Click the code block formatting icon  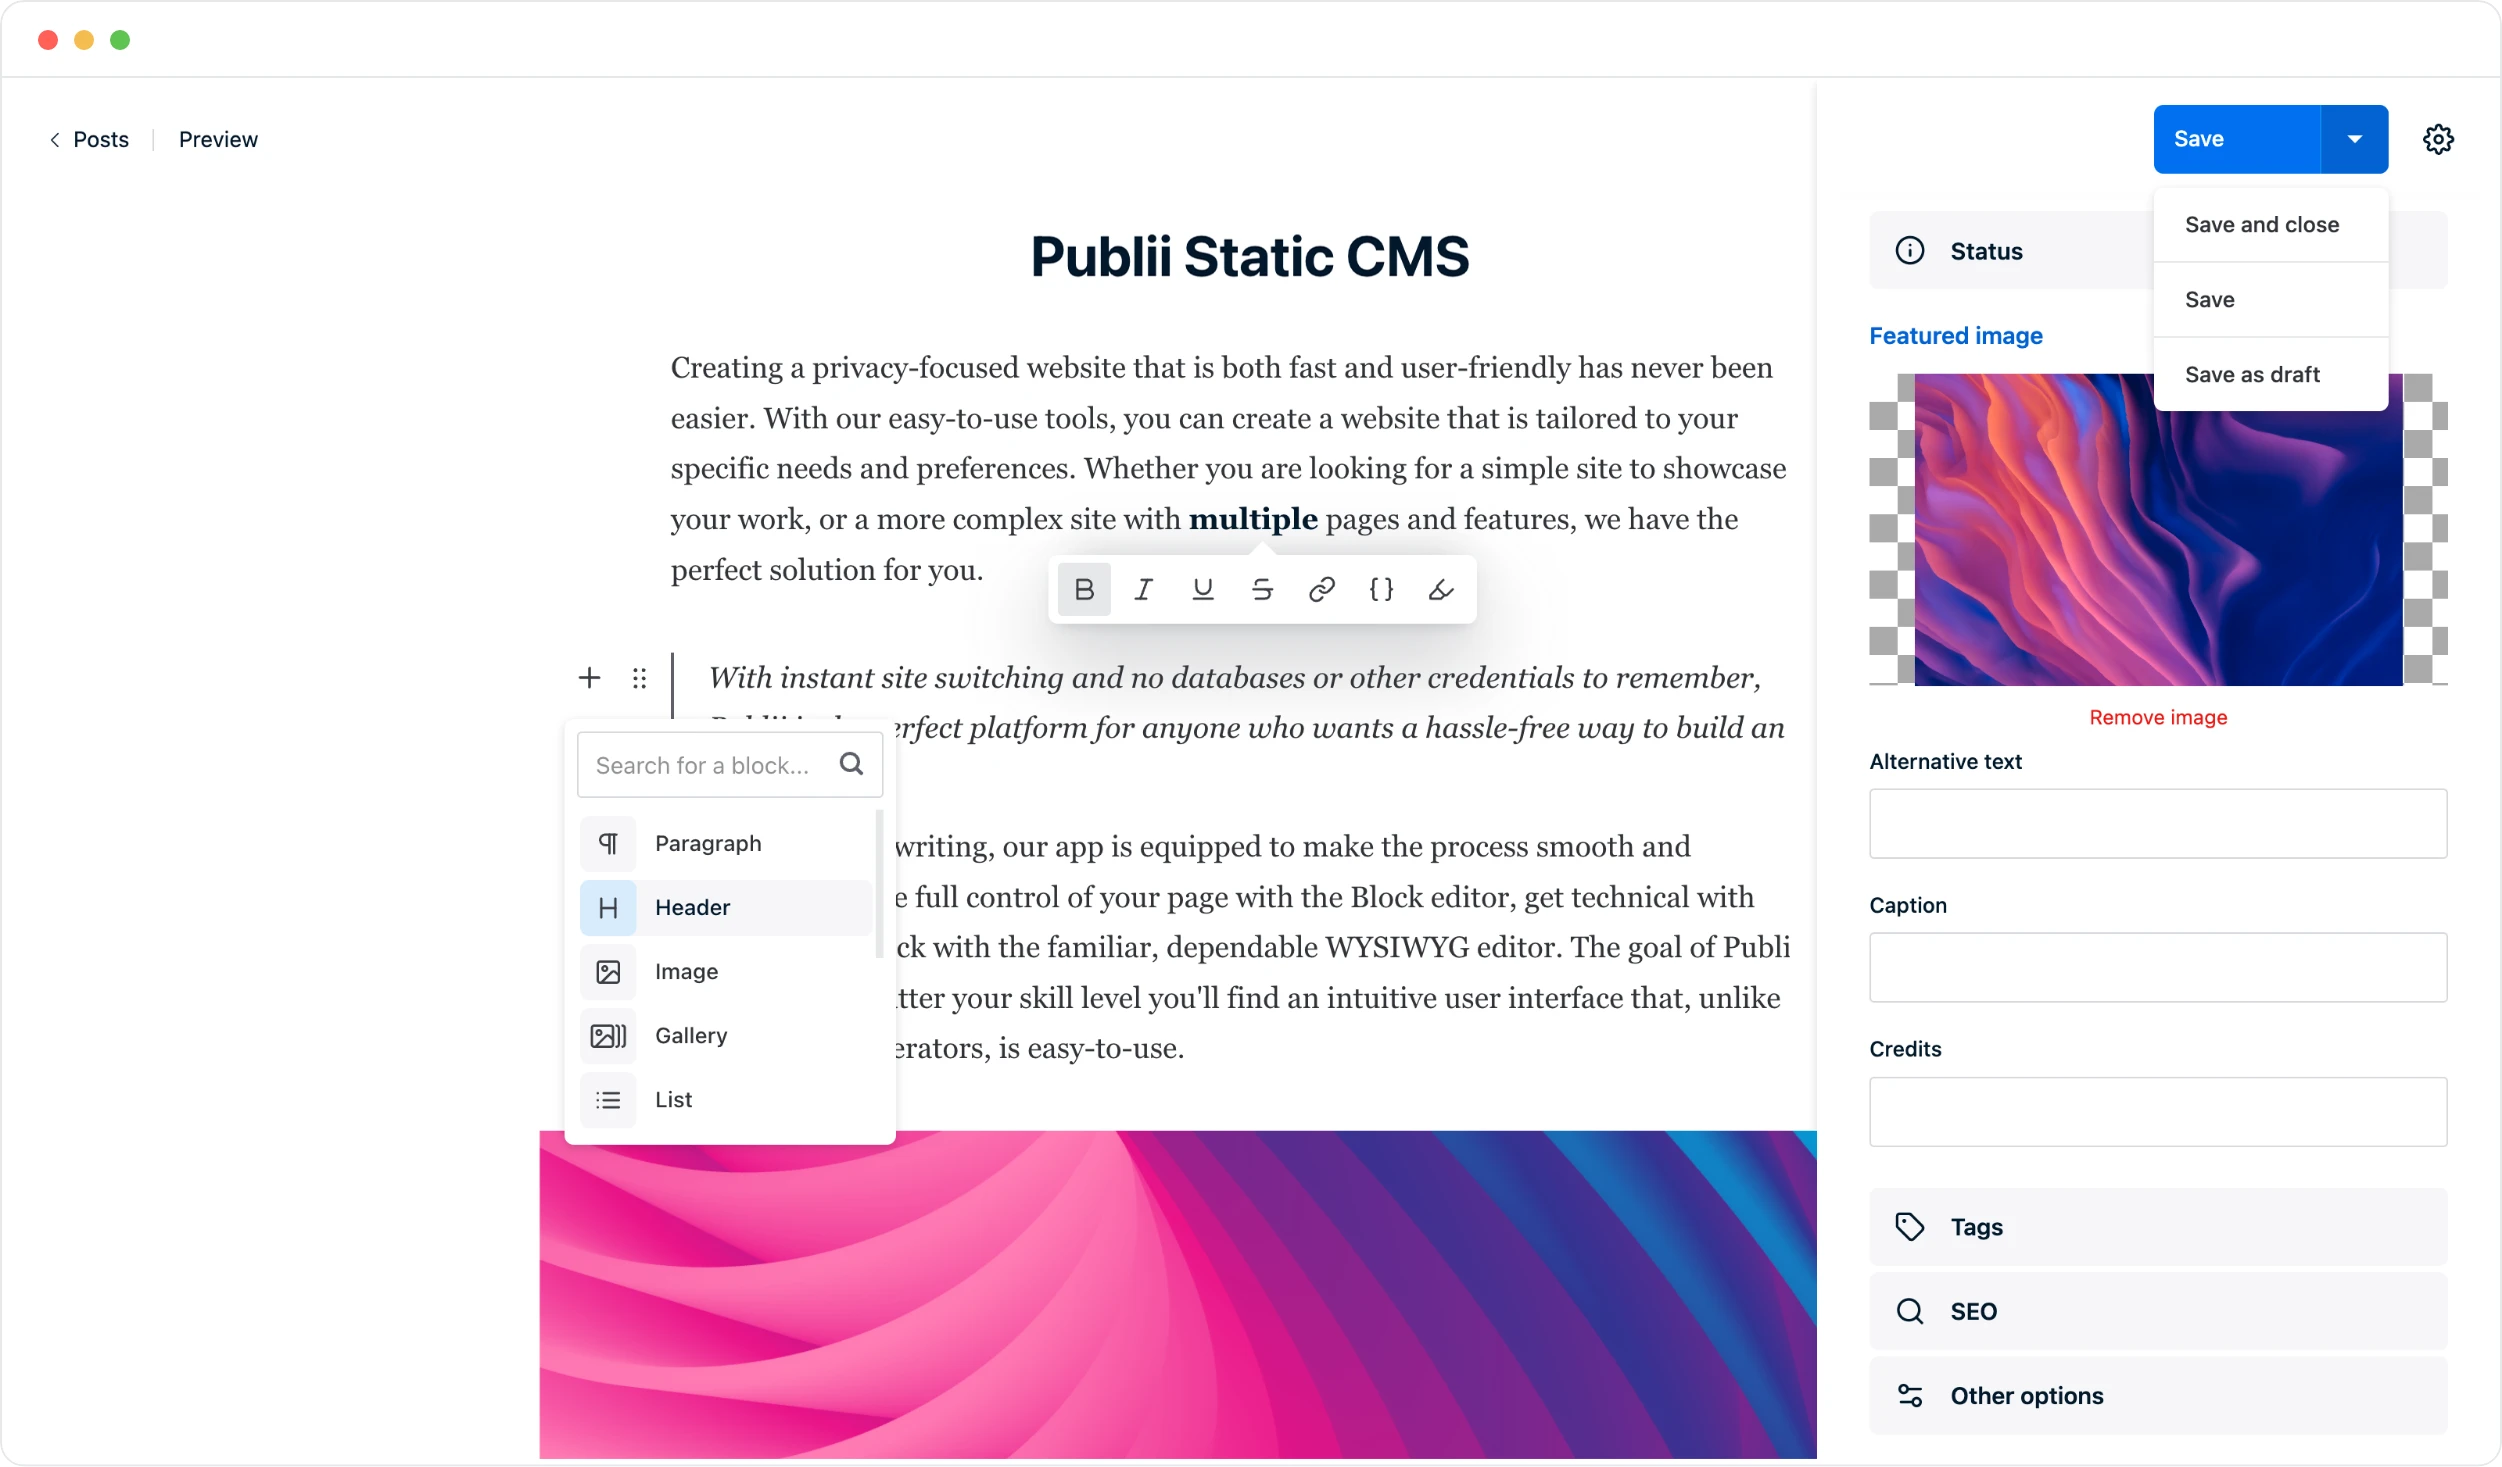coord(1383,589)
